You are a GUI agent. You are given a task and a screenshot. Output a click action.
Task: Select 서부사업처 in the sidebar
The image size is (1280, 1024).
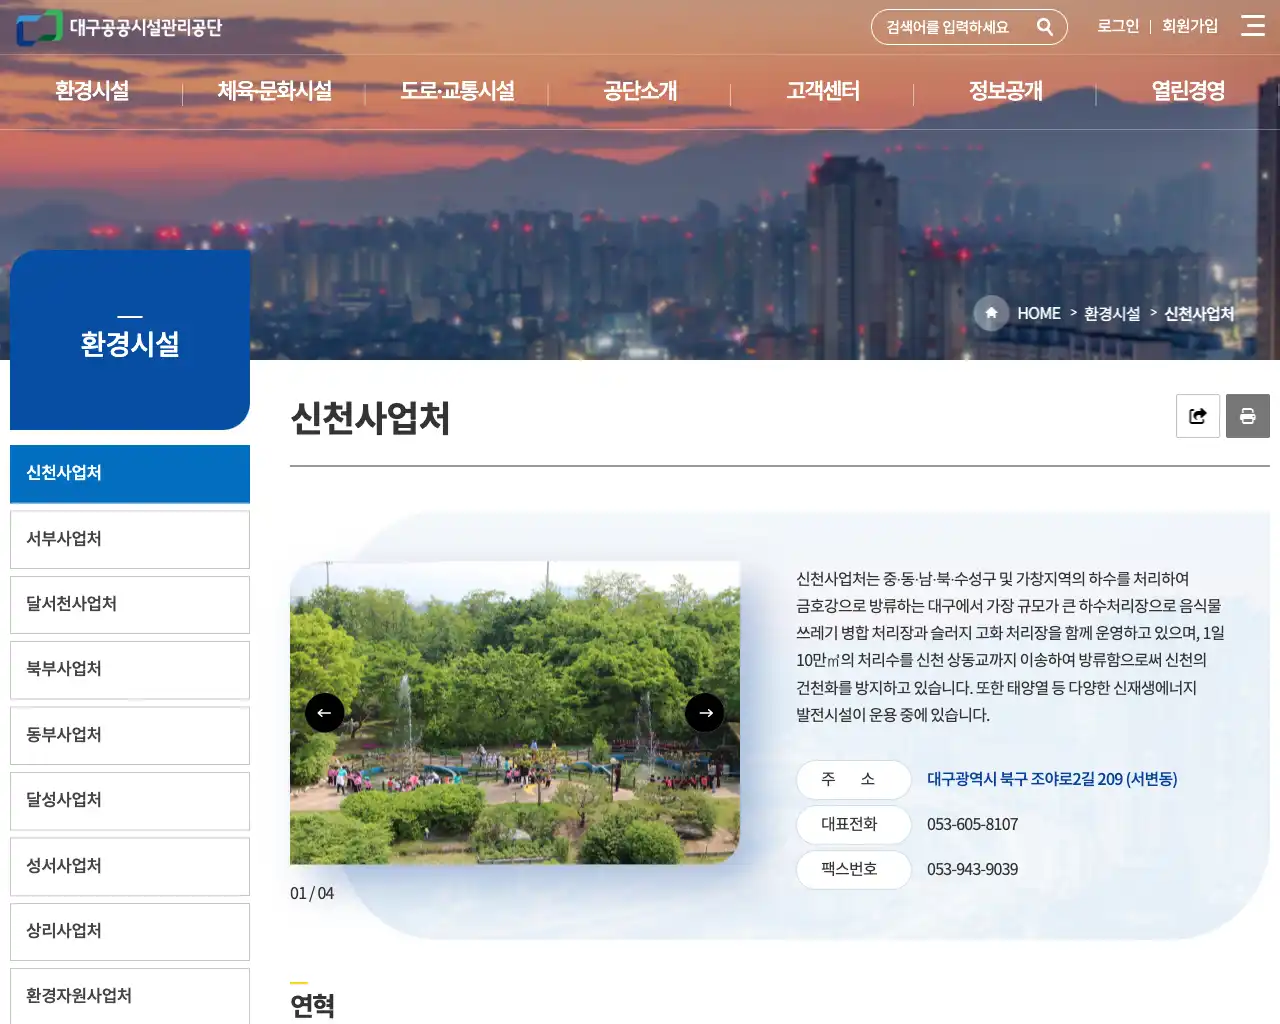click(x=129, y=539)
